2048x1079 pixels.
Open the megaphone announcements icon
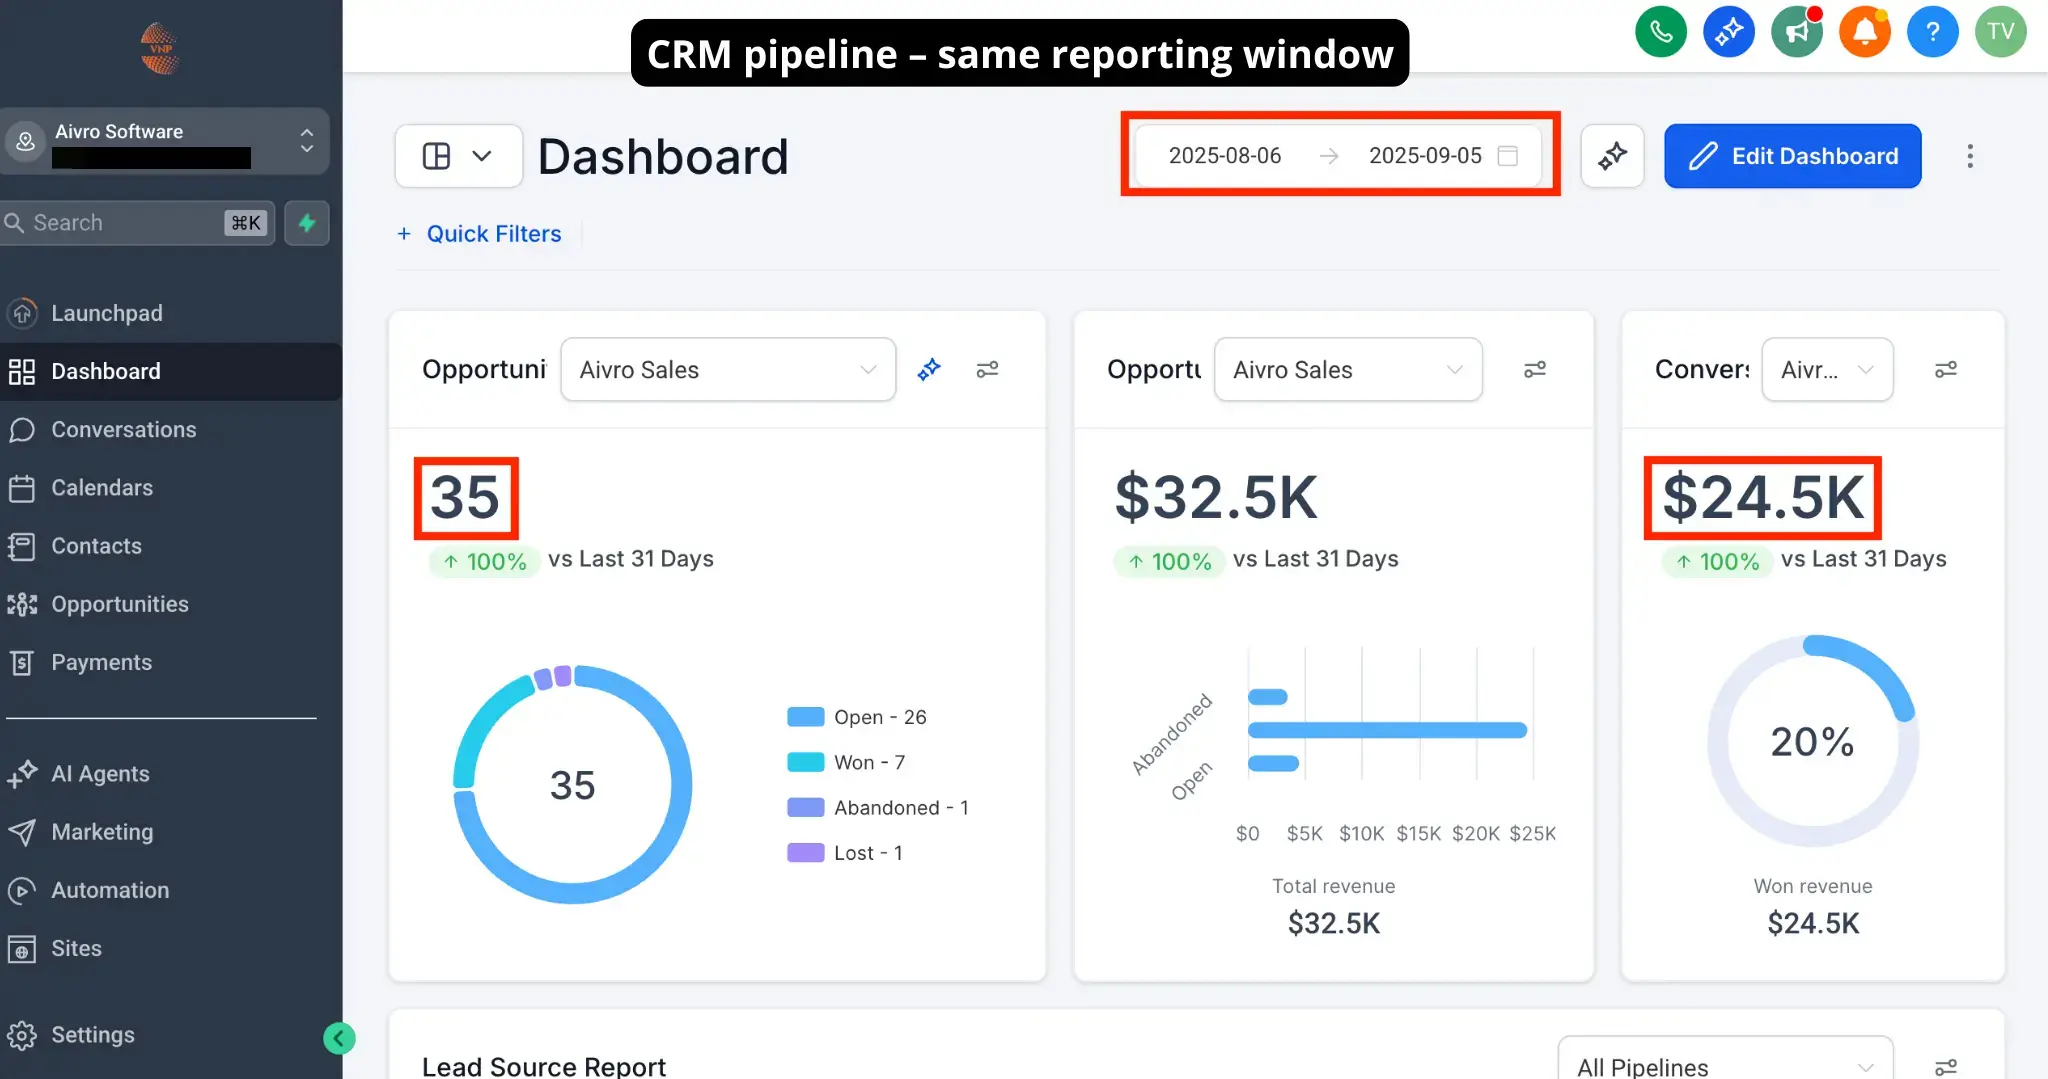[1797, 32]
